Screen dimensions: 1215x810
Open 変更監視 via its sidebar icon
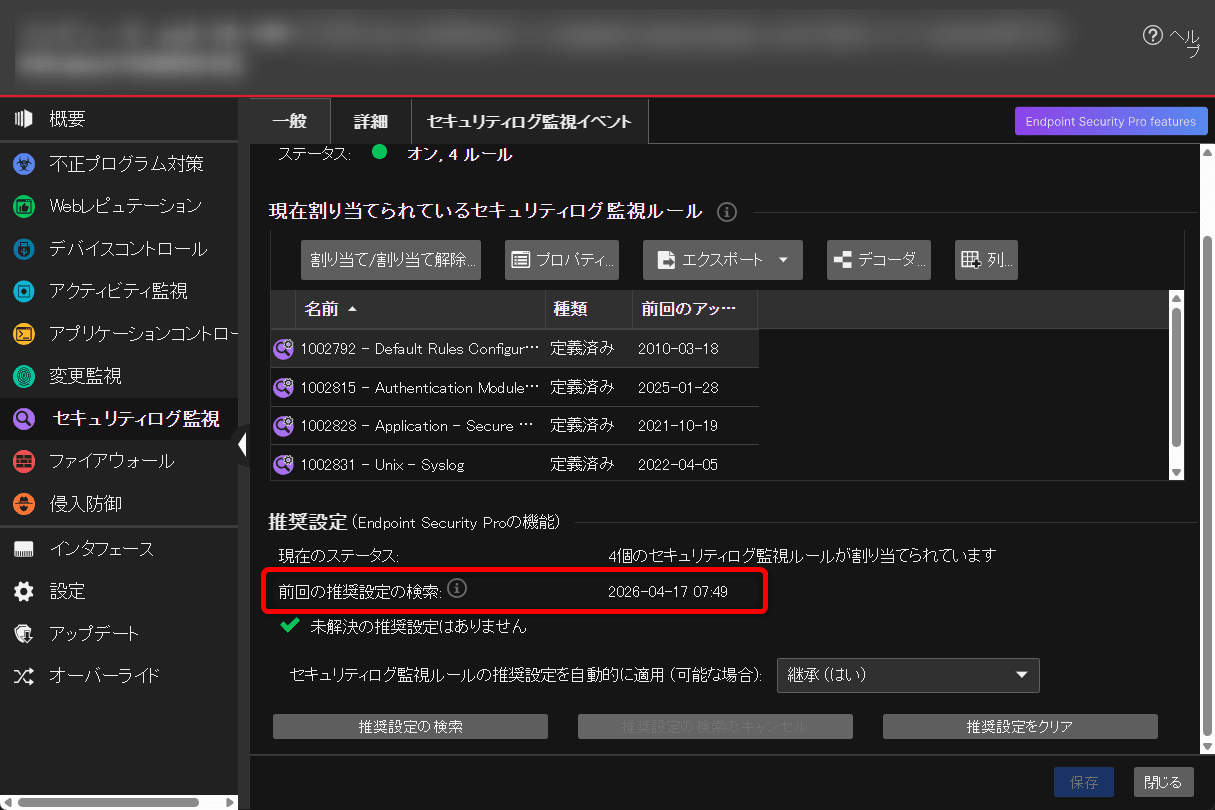pos(22,377)
